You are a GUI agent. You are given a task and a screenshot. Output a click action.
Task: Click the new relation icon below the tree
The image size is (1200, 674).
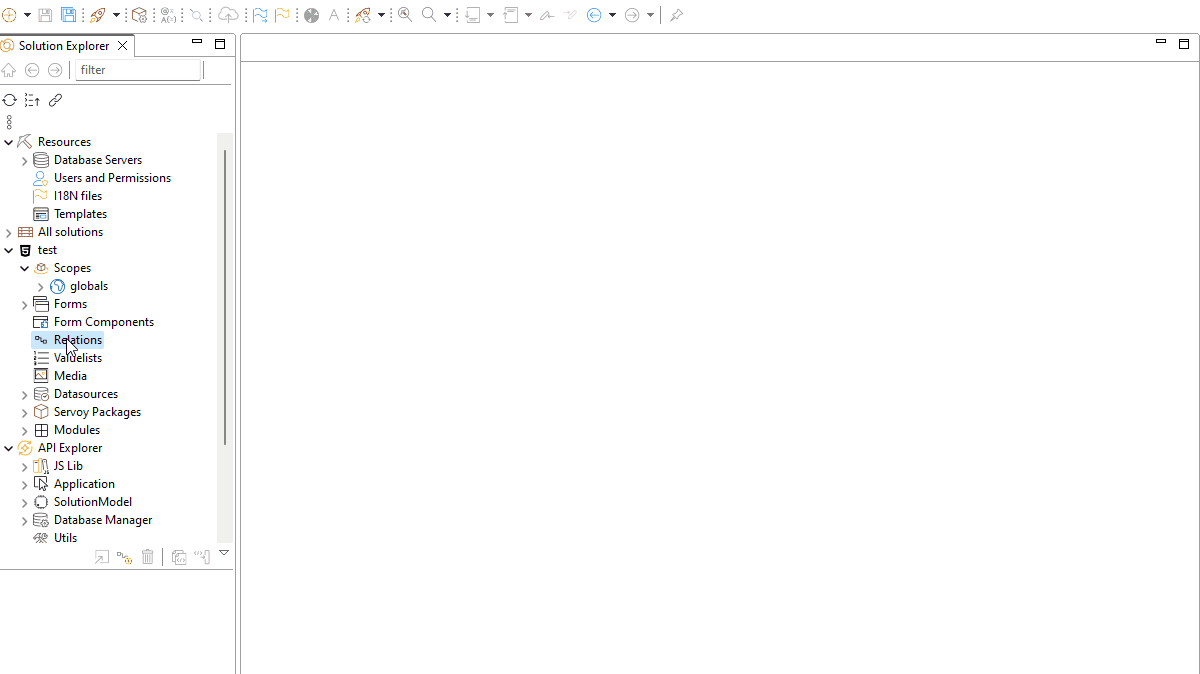point(124,557)
